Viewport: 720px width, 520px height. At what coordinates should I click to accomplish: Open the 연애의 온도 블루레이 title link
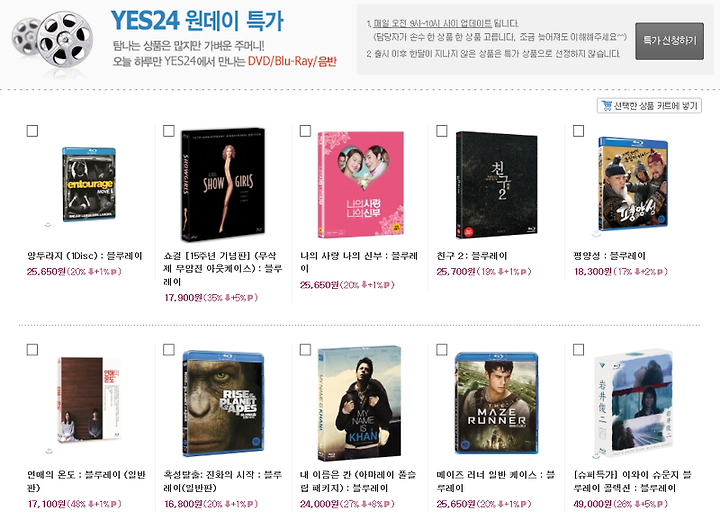pyautogui.click(x=86, y=481)
